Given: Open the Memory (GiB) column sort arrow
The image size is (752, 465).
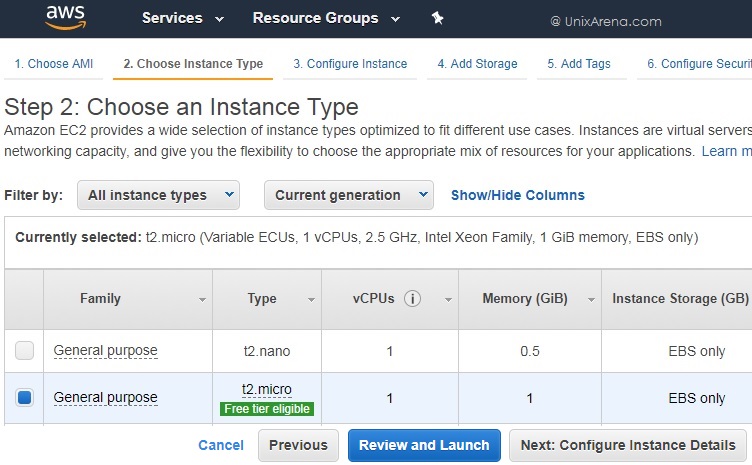Looking at the screenshot, I should pyautogui.click(x=591, y=300).
